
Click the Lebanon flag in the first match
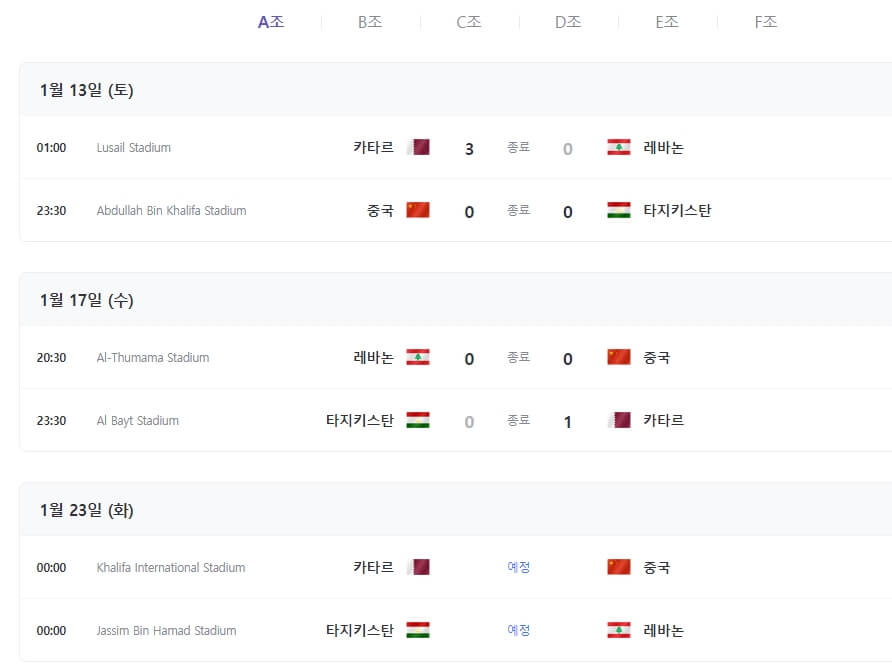(618, 146)
